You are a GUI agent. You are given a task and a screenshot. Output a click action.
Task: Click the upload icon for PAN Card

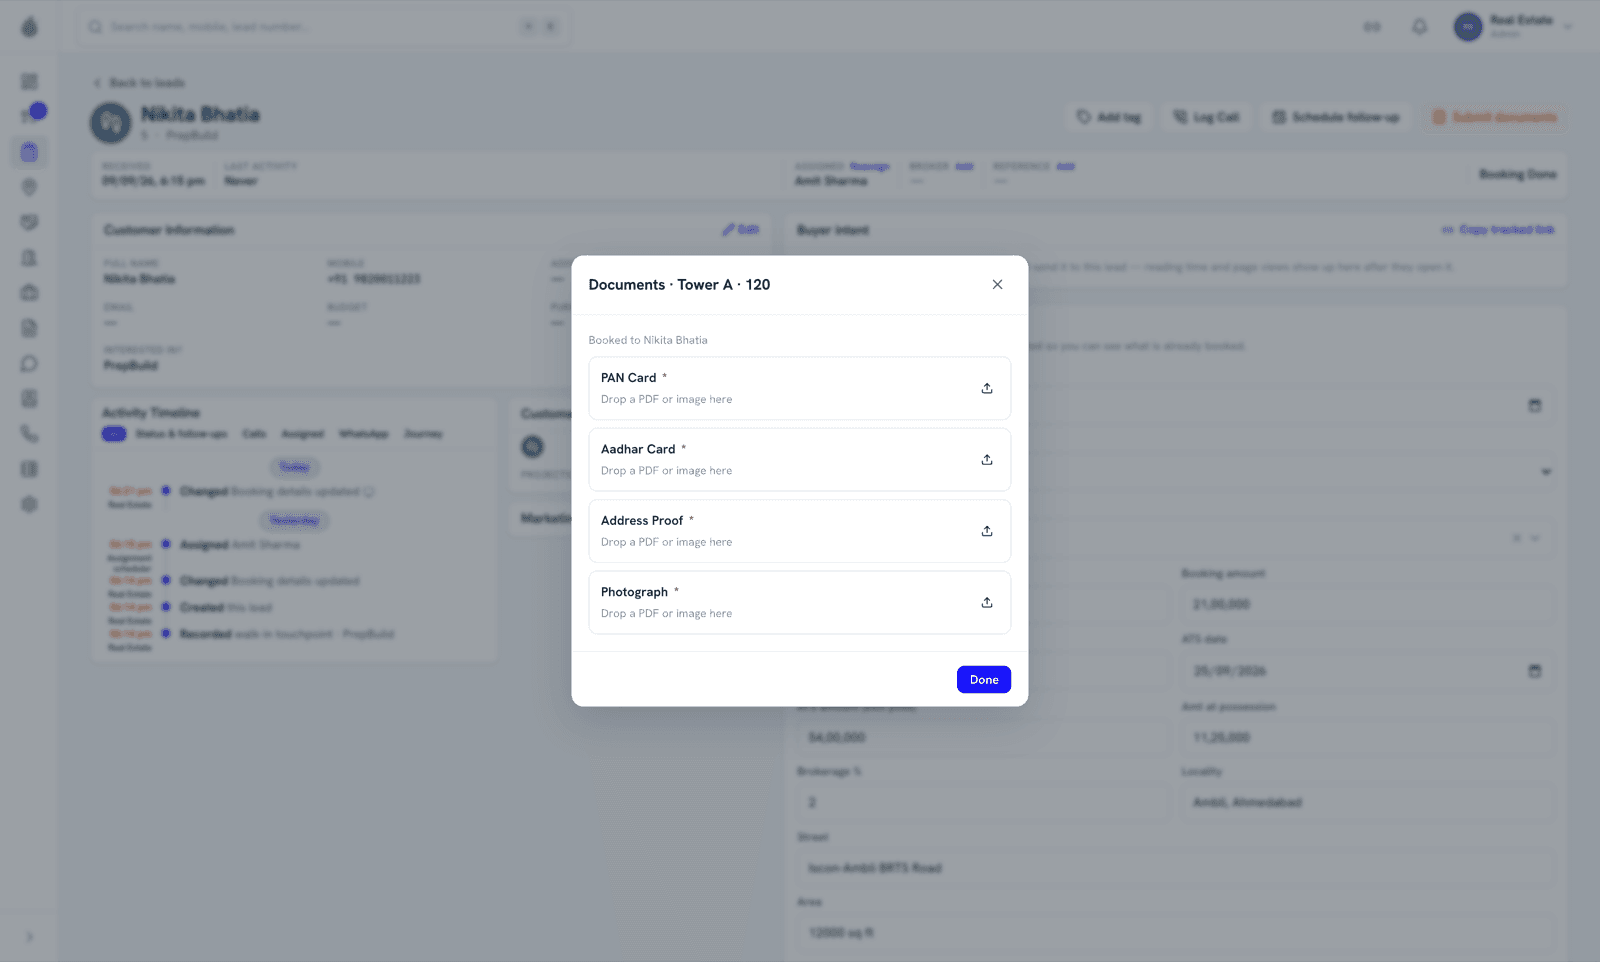(987, 388)
